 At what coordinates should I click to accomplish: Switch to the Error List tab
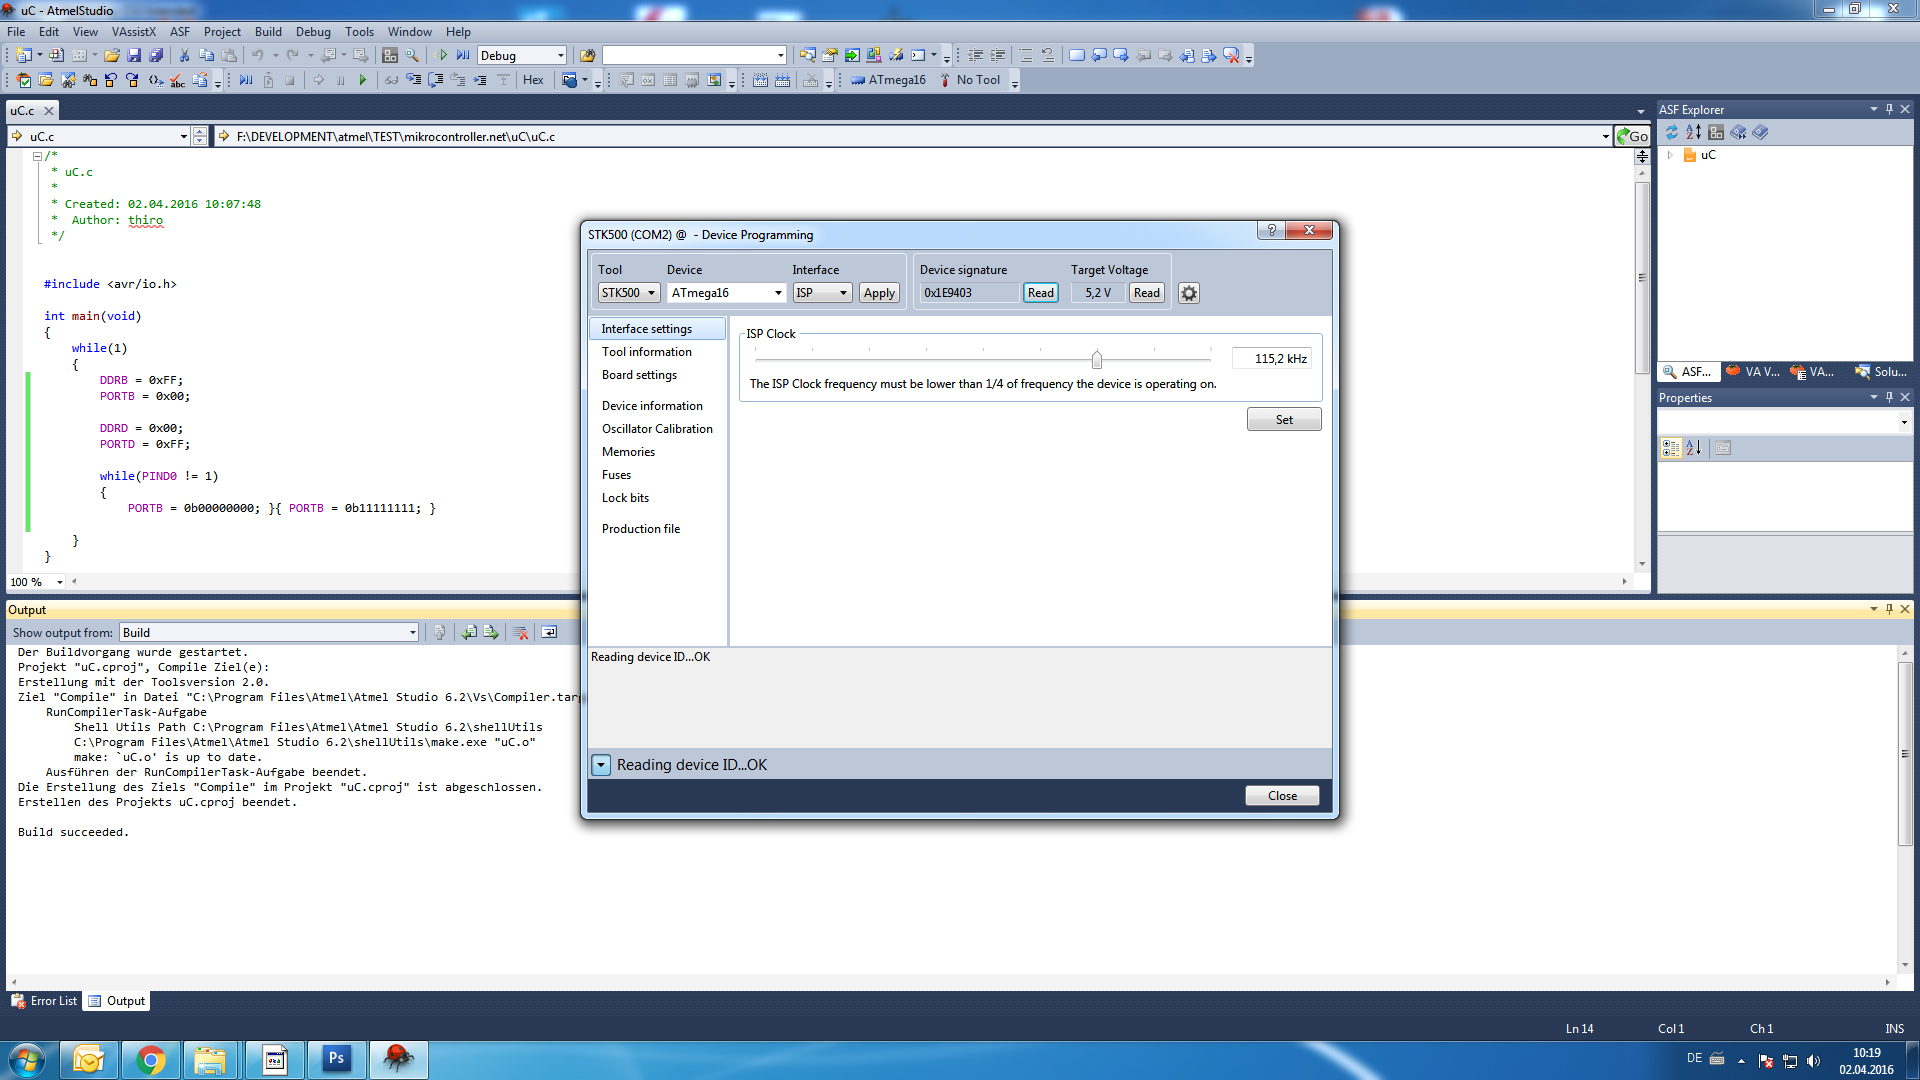tap(44, 1001)
